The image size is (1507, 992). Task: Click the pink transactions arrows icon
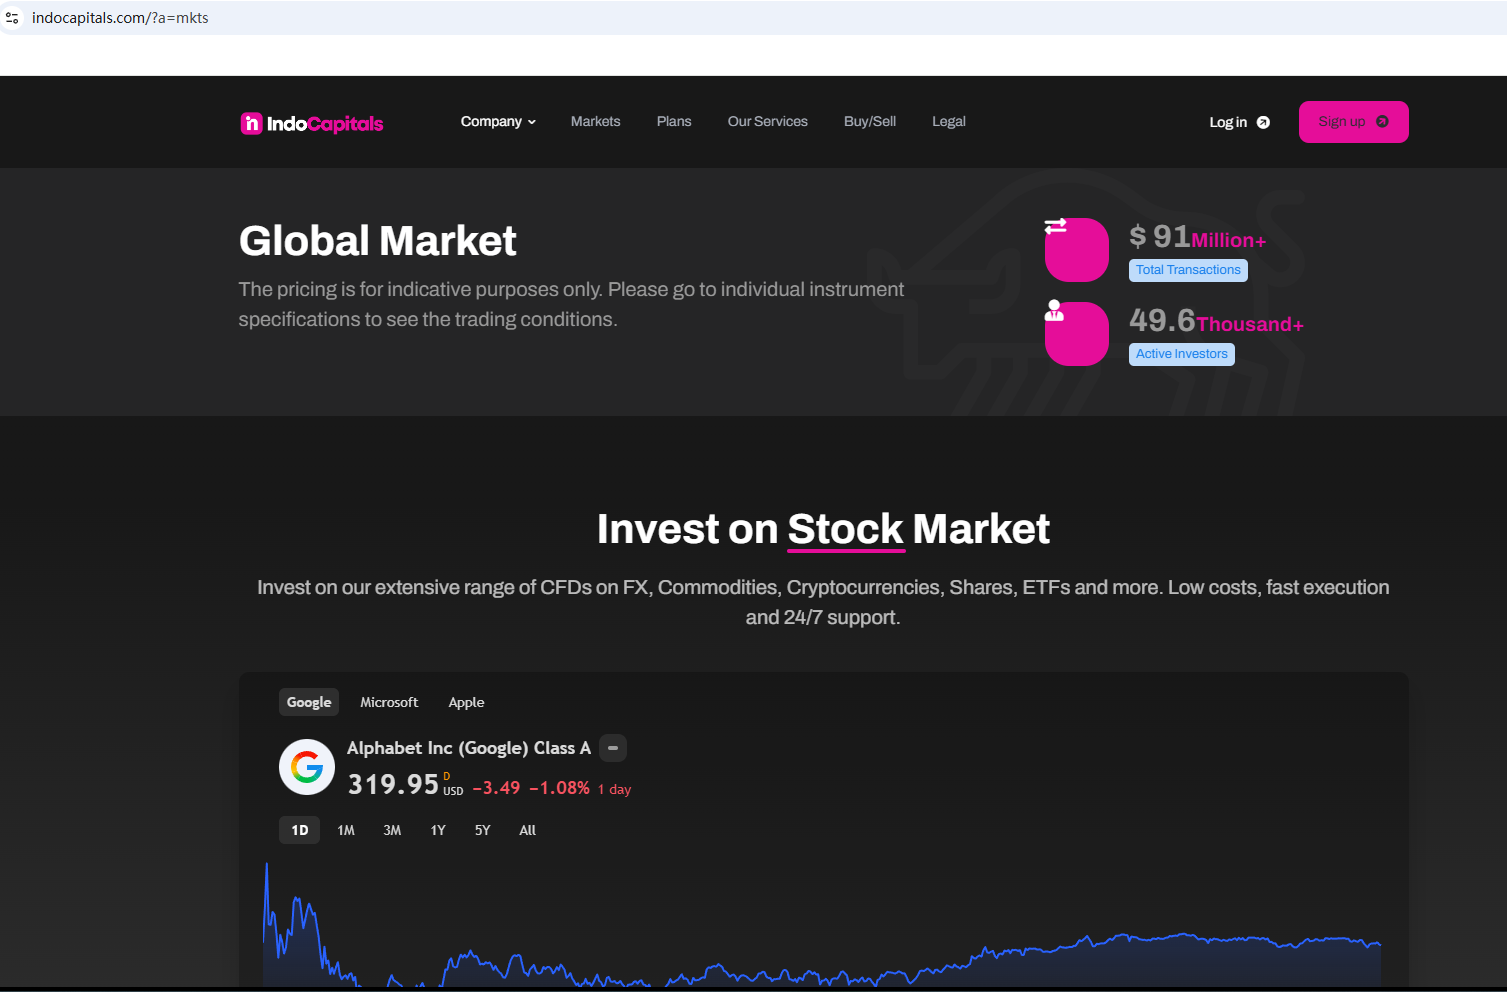pyautogui.click(x=1076, y=249)
